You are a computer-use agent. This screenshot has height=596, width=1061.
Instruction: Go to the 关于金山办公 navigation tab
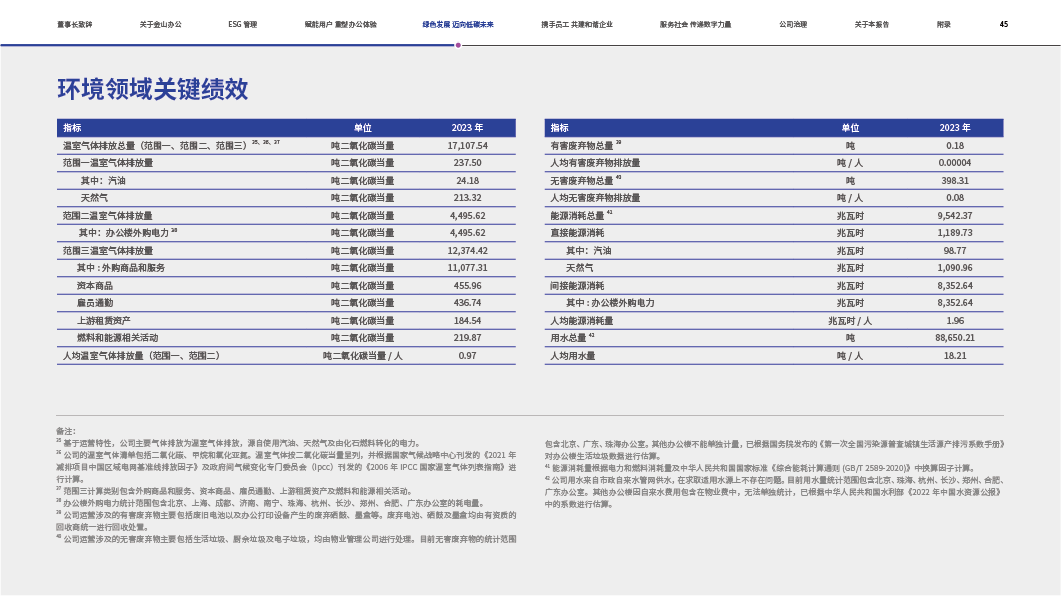pyautogui.click(x=160, y=23)
